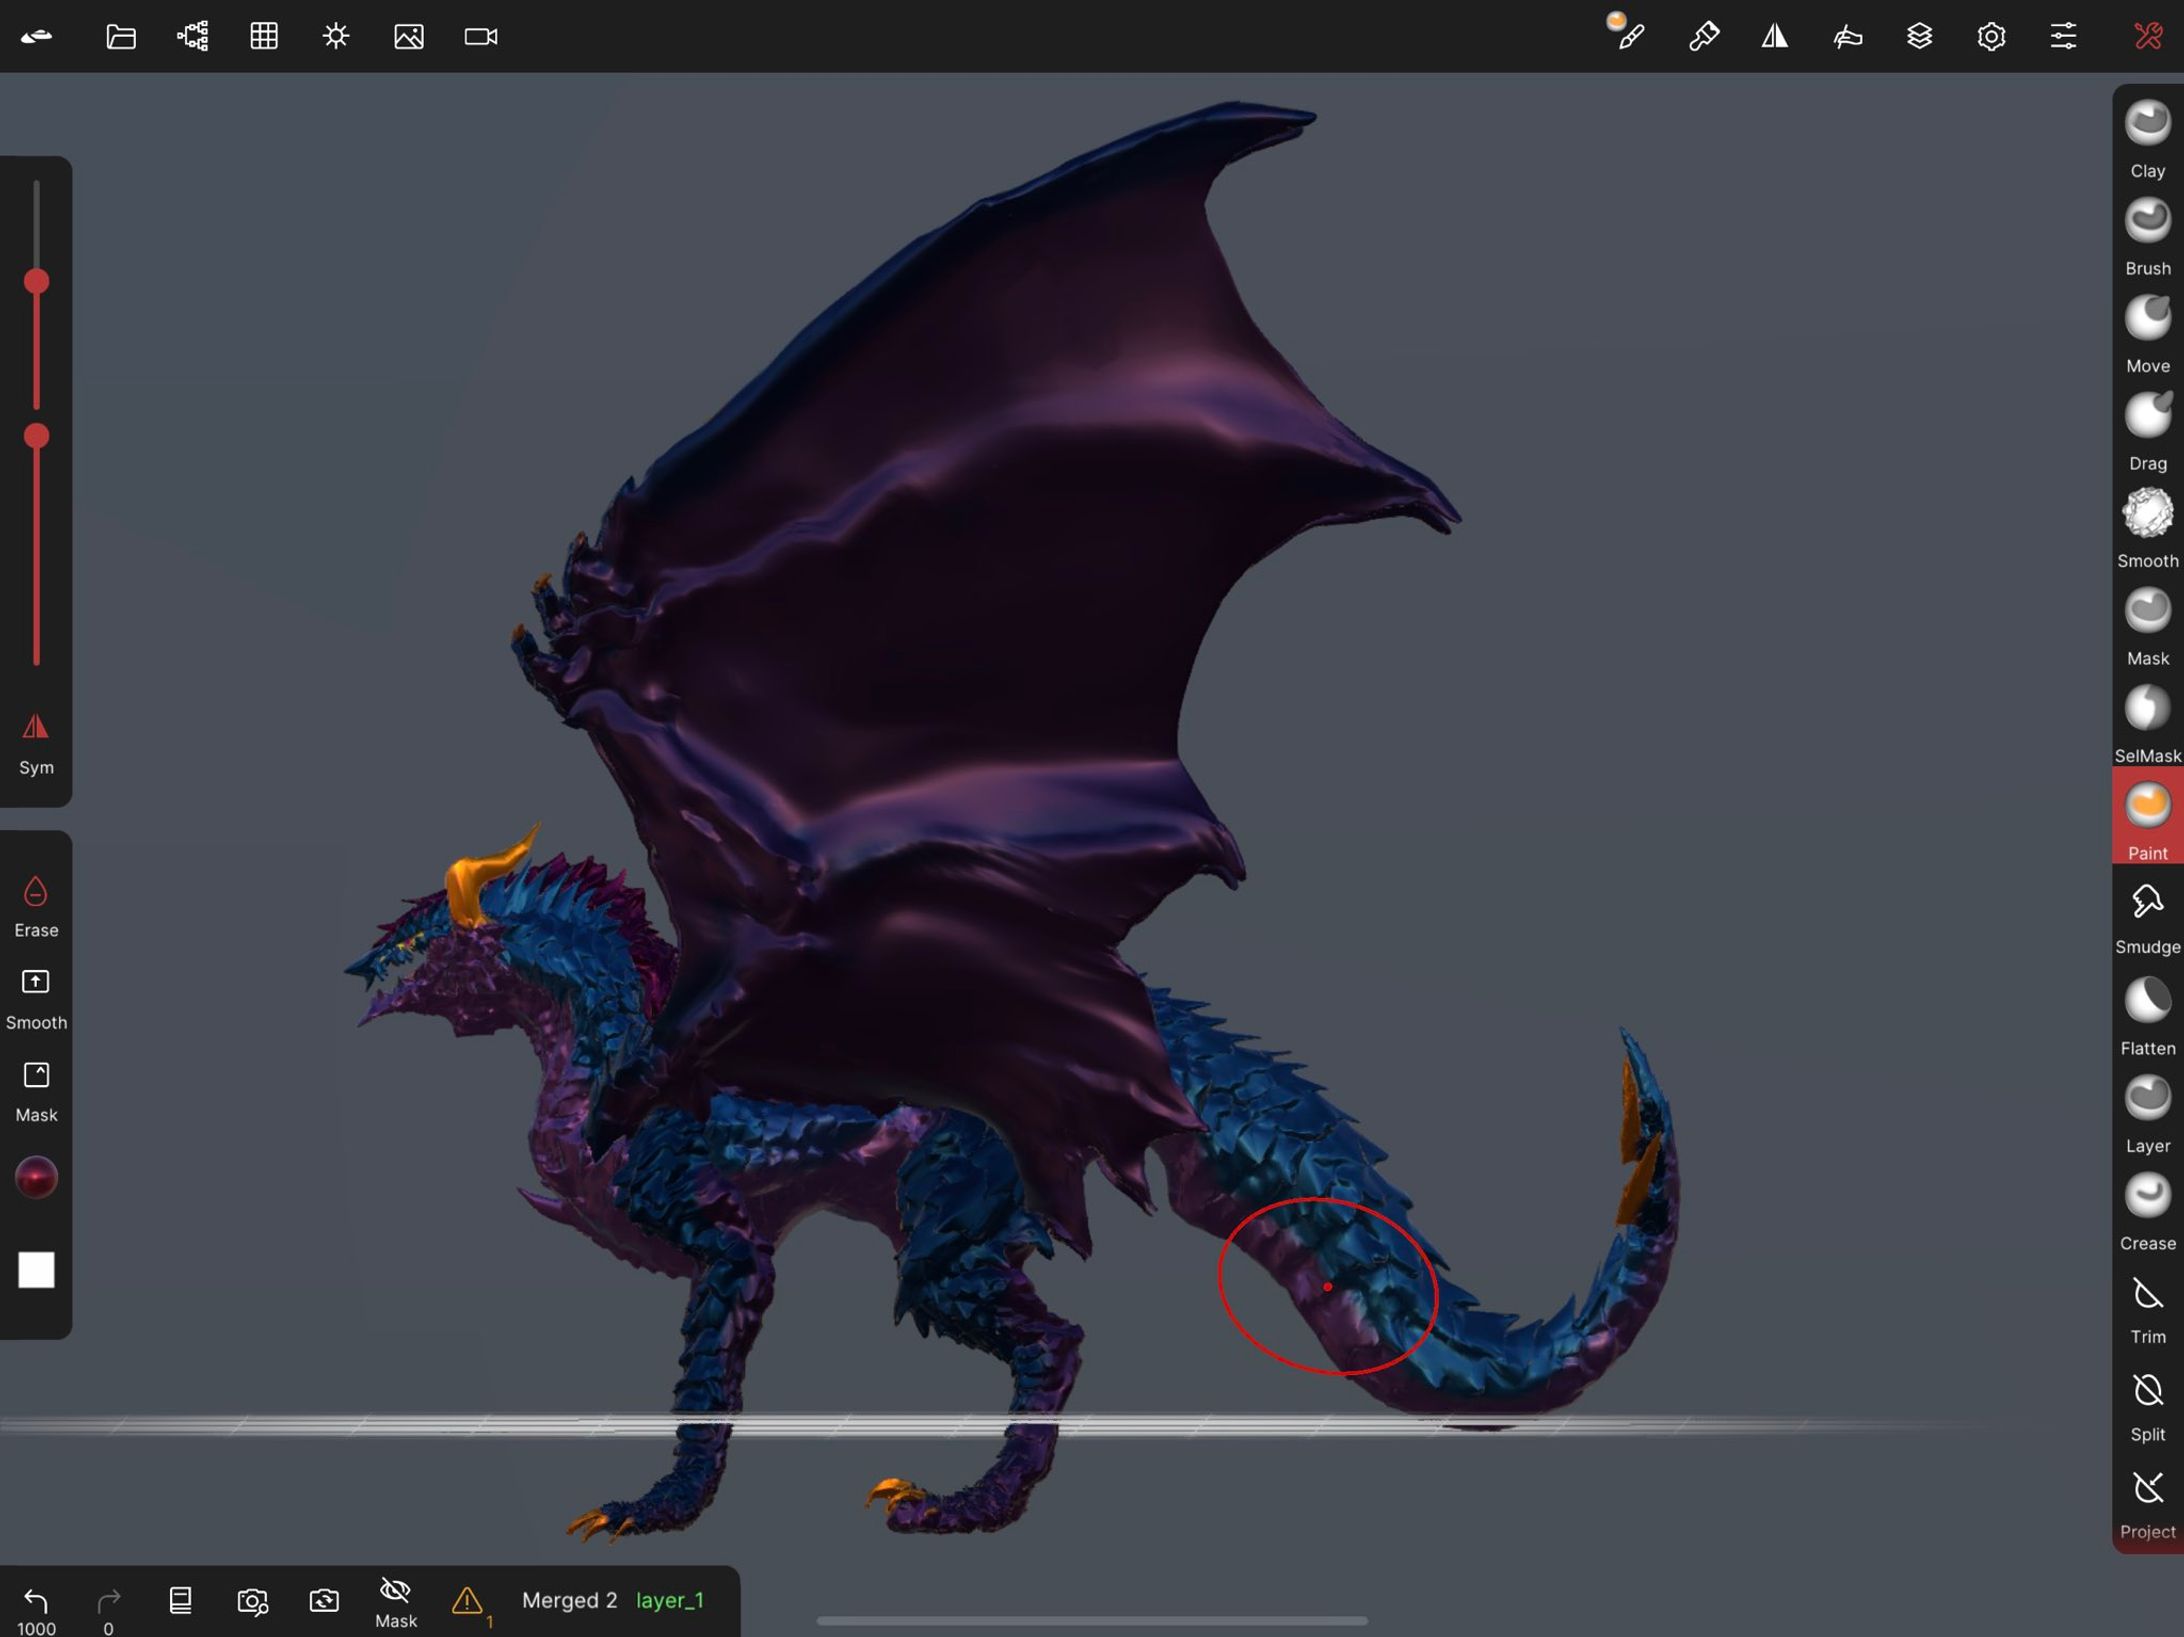
Task: Click the undo arrow button
Action: pos(36,1600)
